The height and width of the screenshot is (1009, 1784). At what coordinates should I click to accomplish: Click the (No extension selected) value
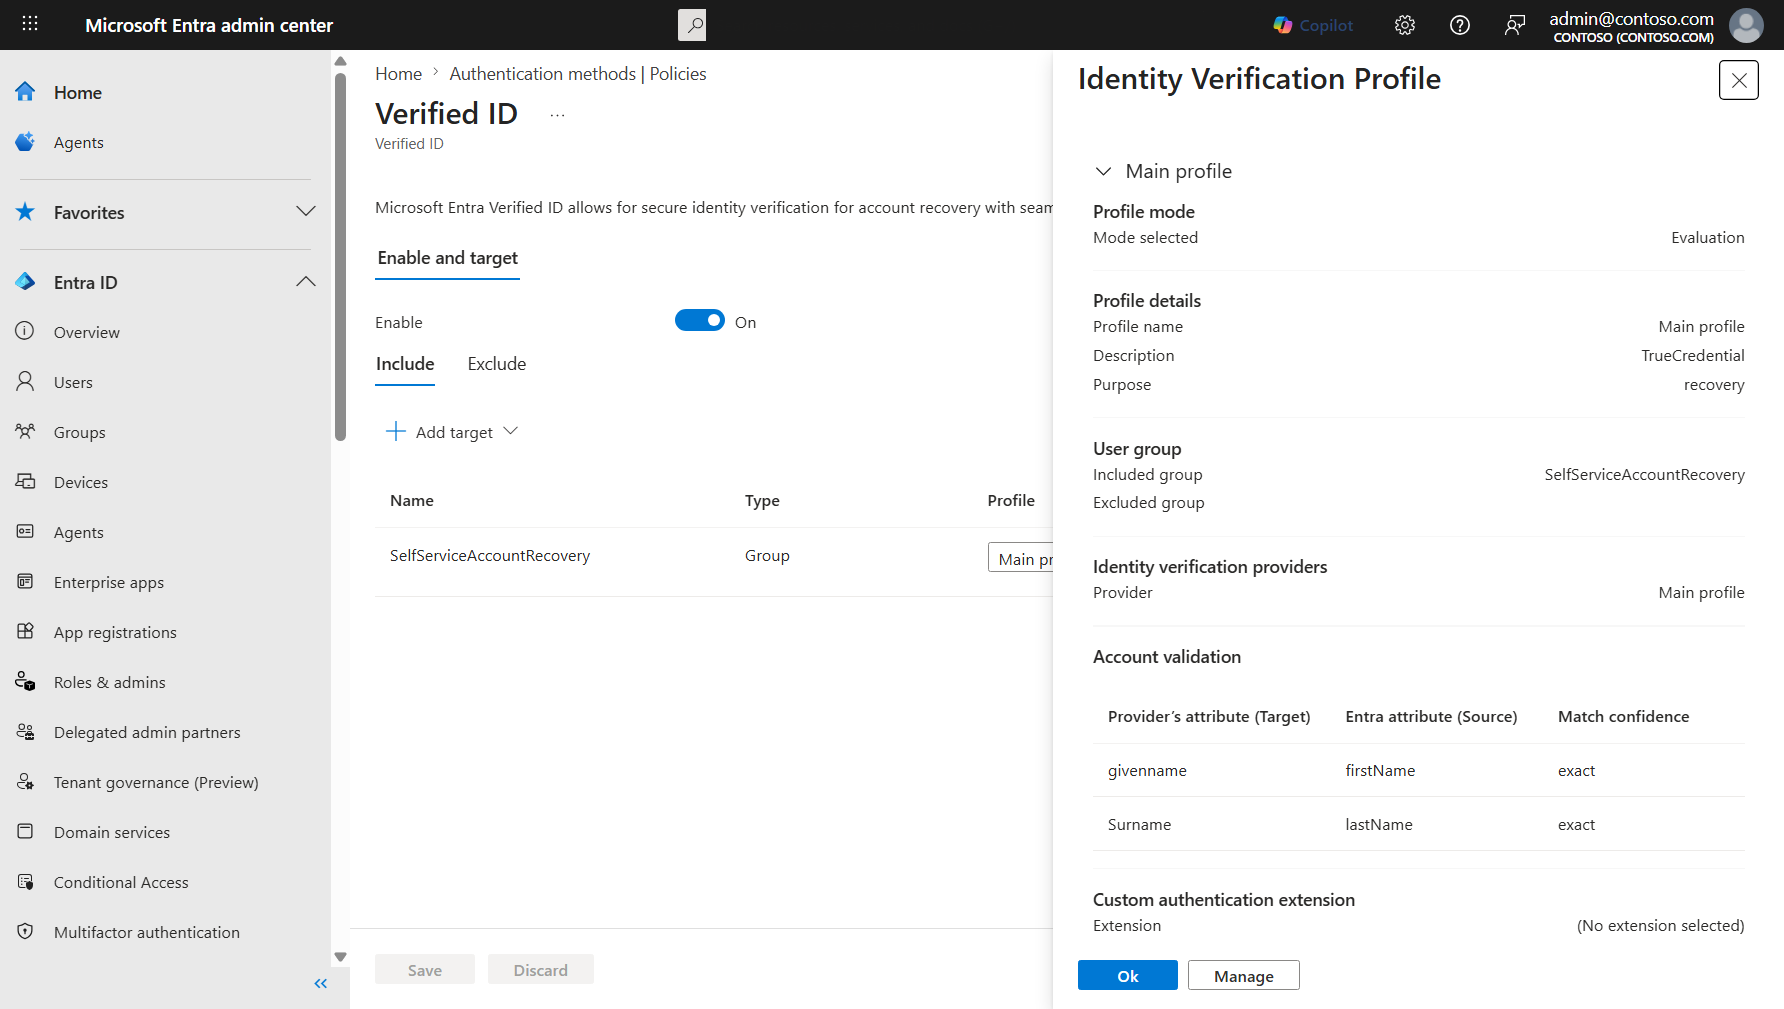coord(1660,926)
